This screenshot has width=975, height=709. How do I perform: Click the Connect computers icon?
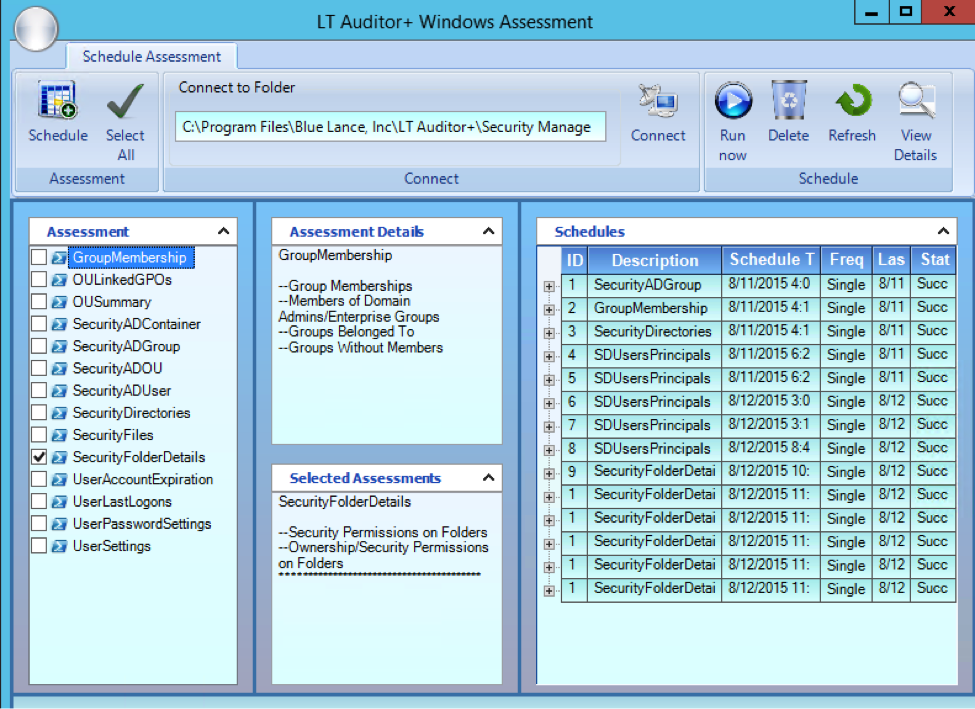pos(658,101)
